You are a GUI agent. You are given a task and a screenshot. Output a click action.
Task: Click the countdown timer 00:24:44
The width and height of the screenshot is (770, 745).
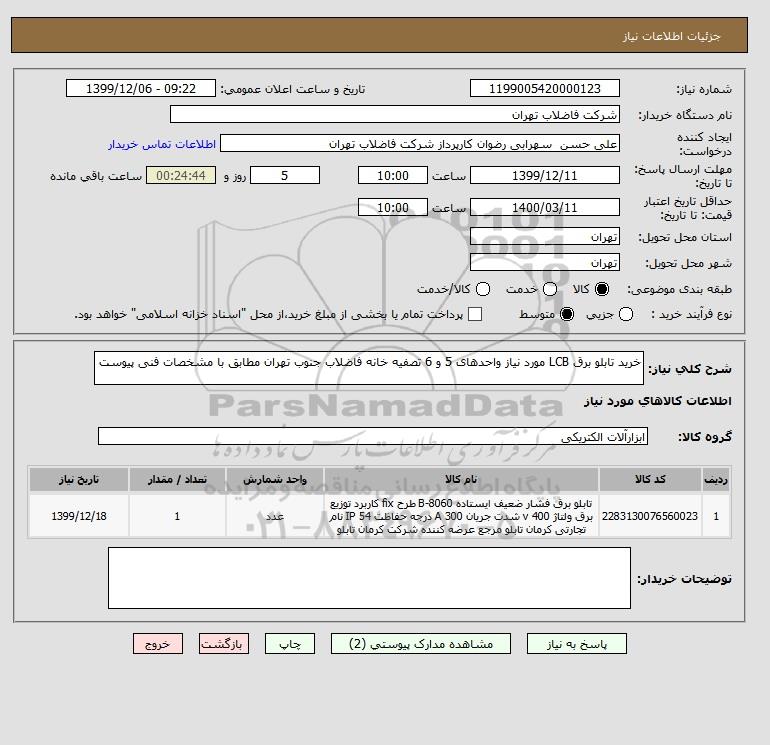click(x=181, y=175)
